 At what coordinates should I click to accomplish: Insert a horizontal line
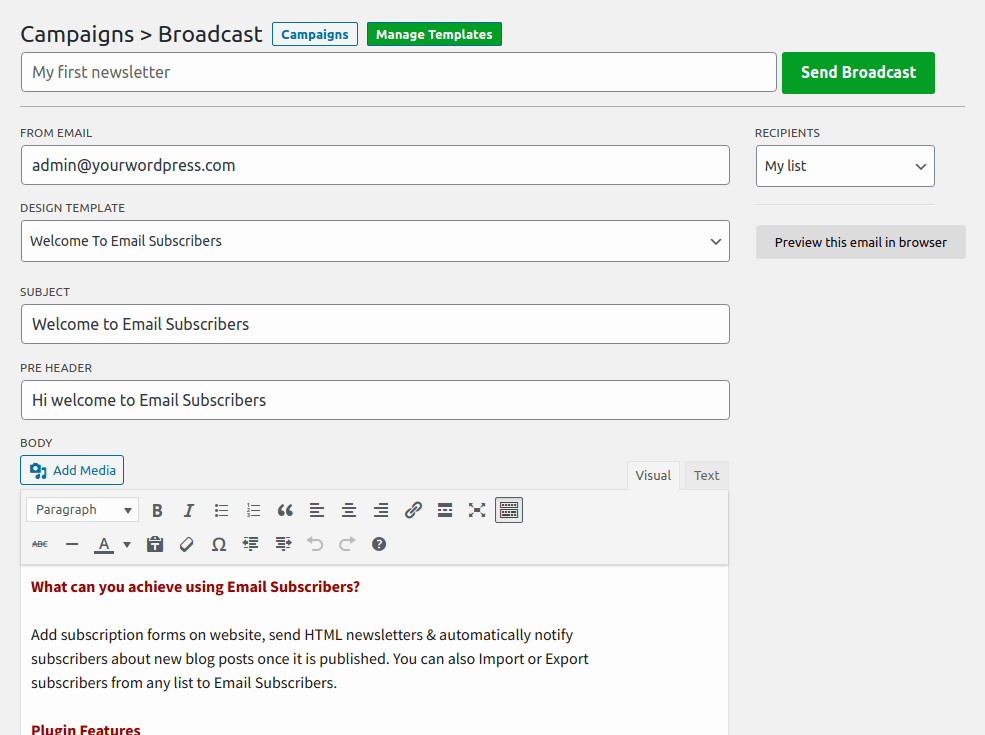click(x=72, y=544)
